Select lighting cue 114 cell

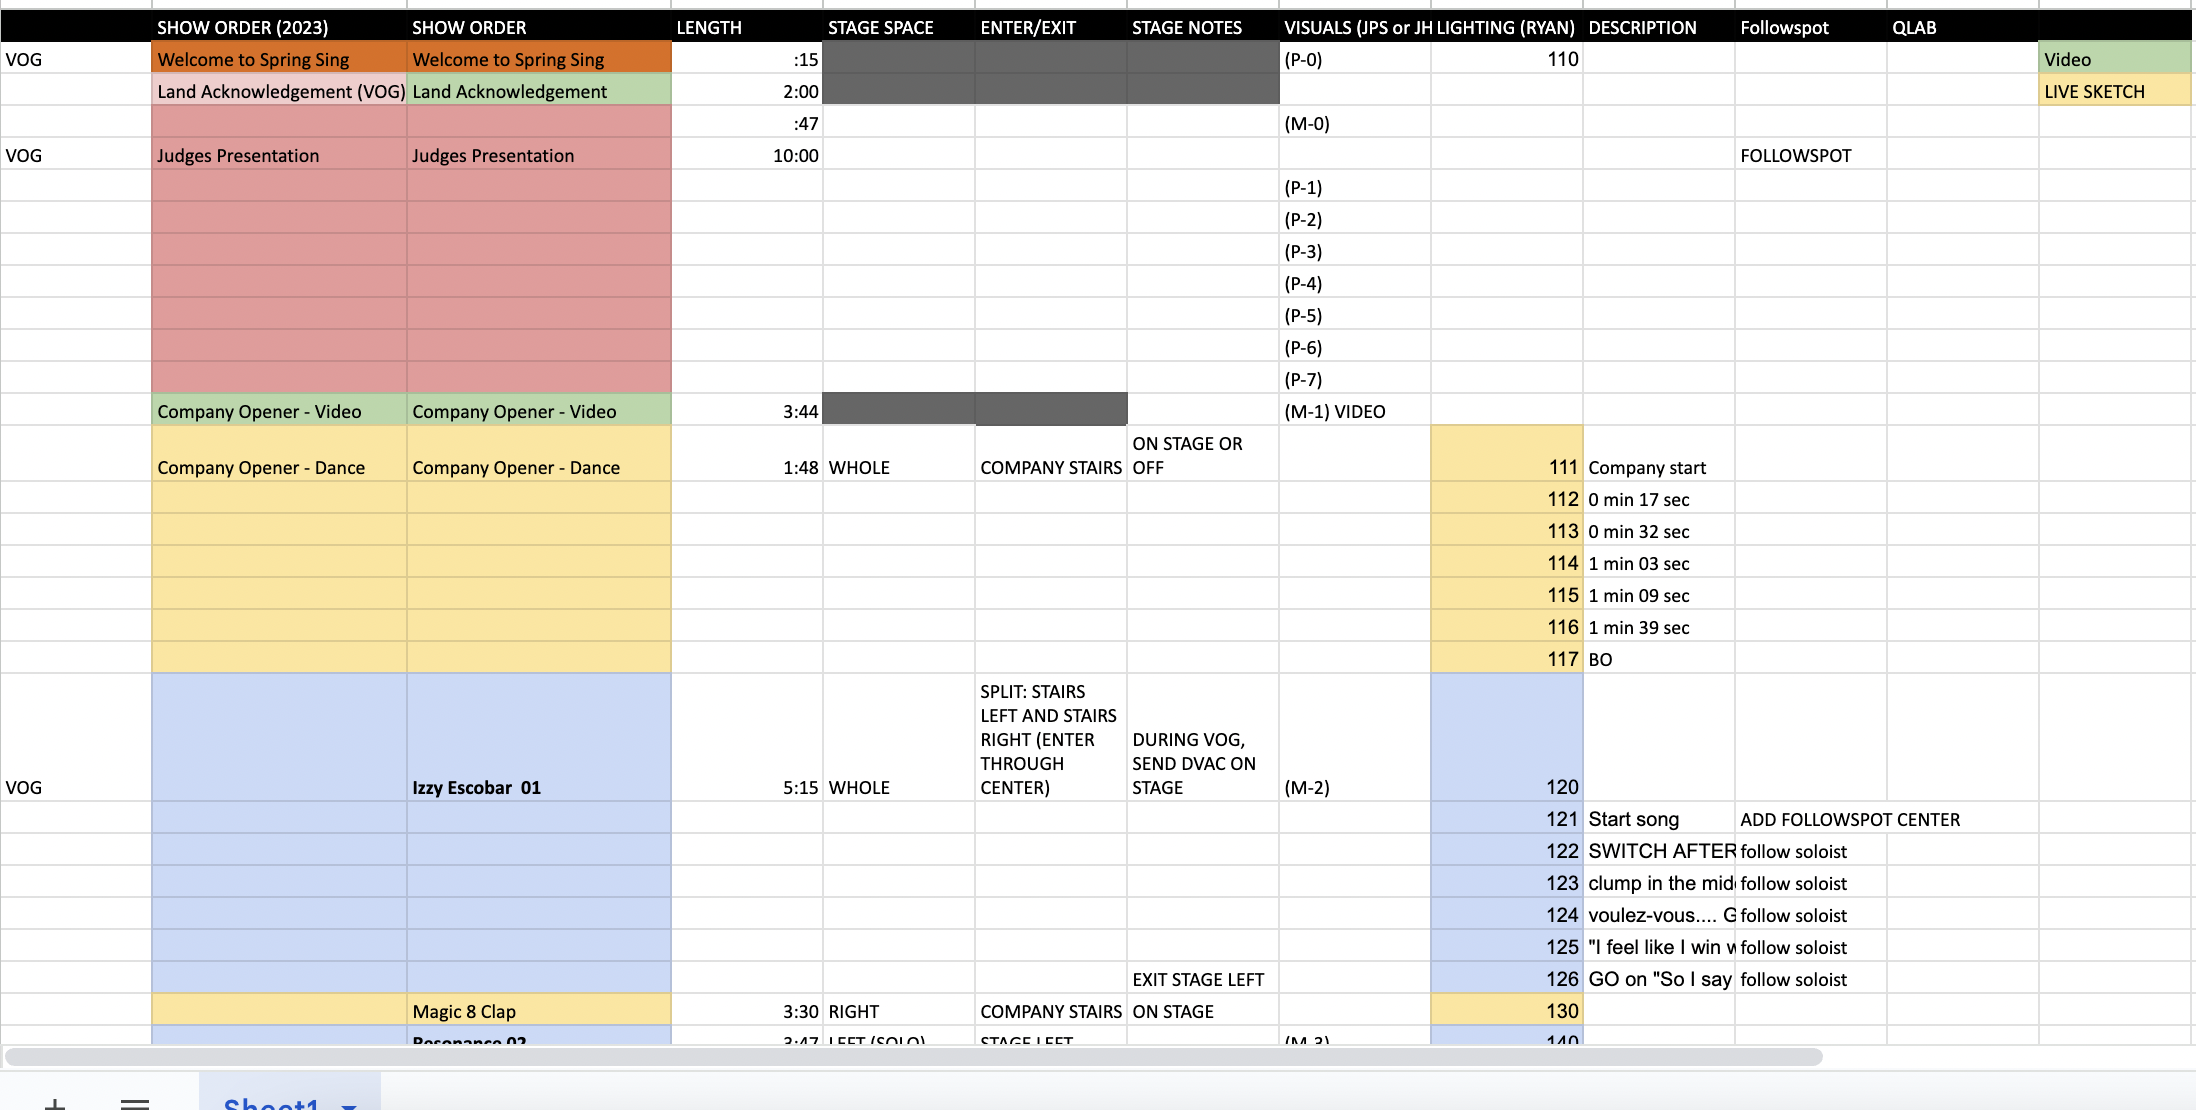tap(1506, 562)
